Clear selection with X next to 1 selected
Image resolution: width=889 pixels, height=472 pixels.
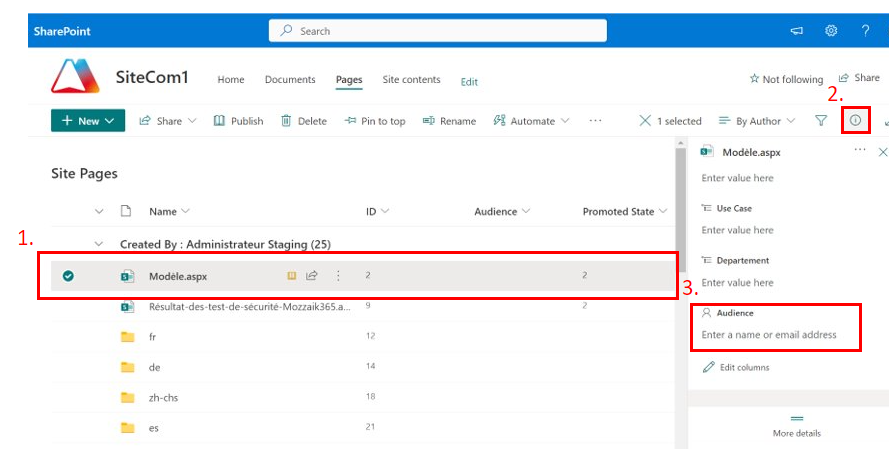tap(645, 121)
